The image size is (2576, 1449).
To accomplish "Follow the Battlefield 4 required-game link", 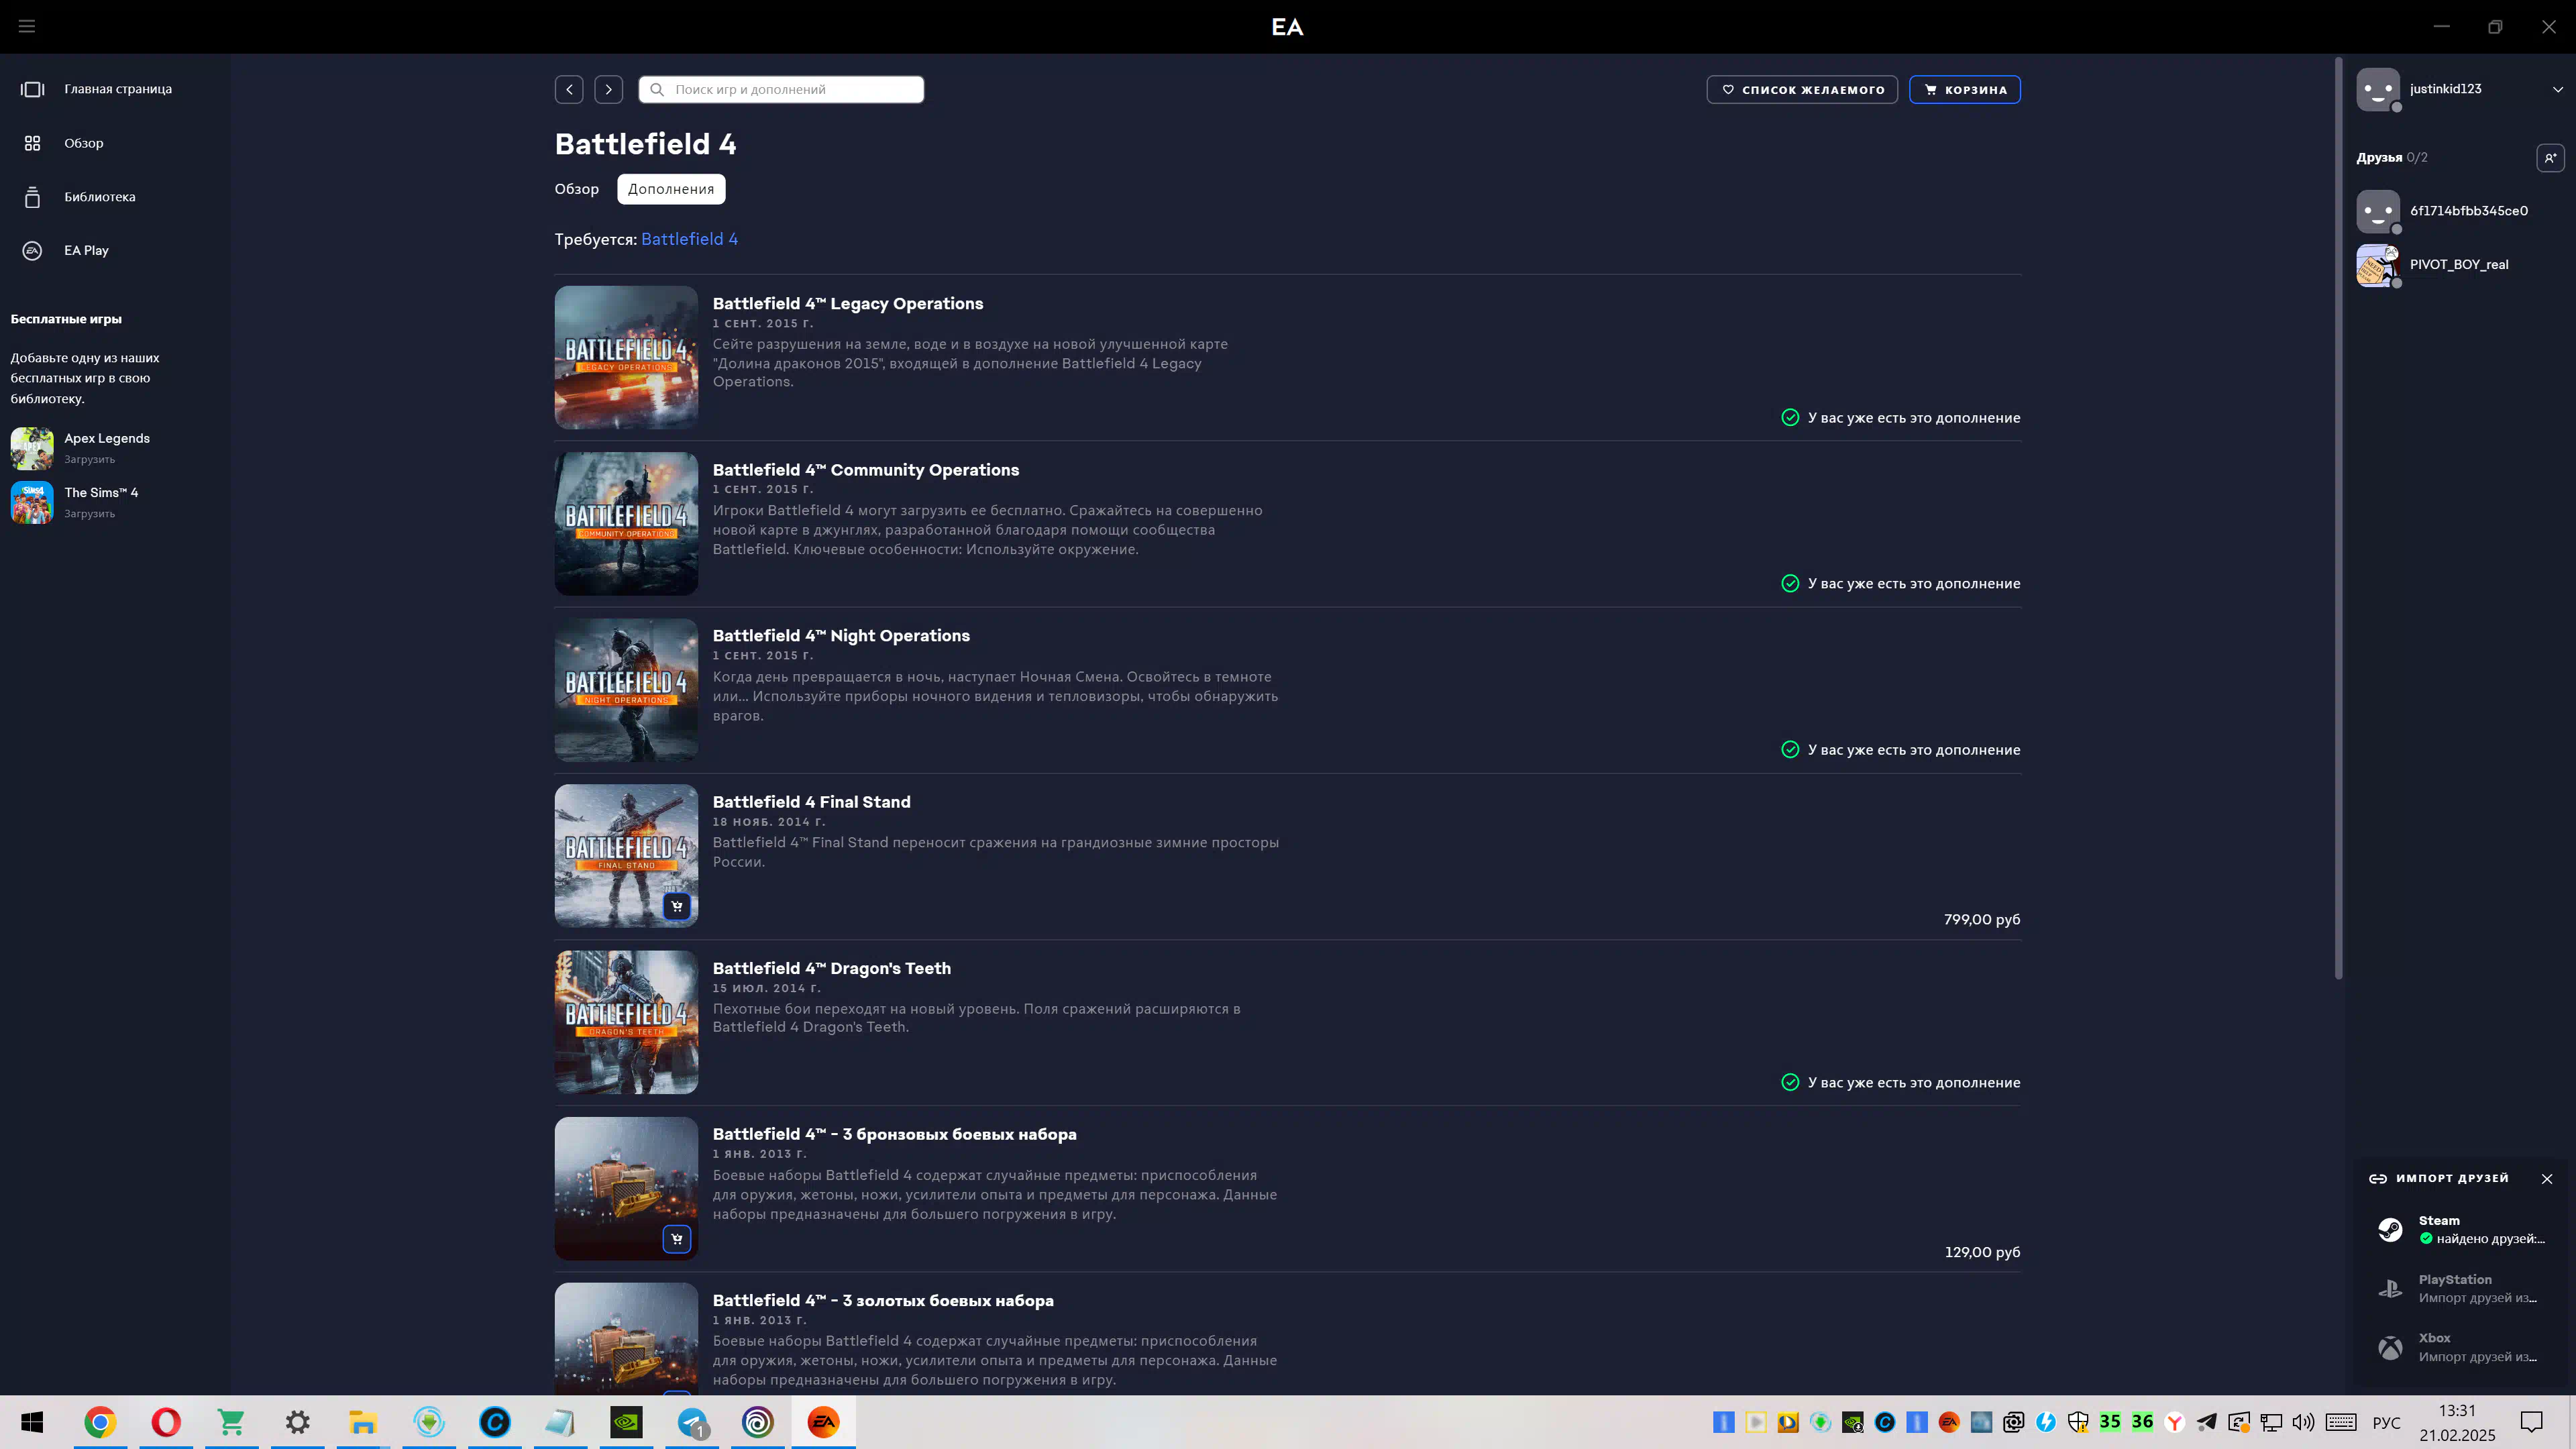I will click(x=689, y=239).
